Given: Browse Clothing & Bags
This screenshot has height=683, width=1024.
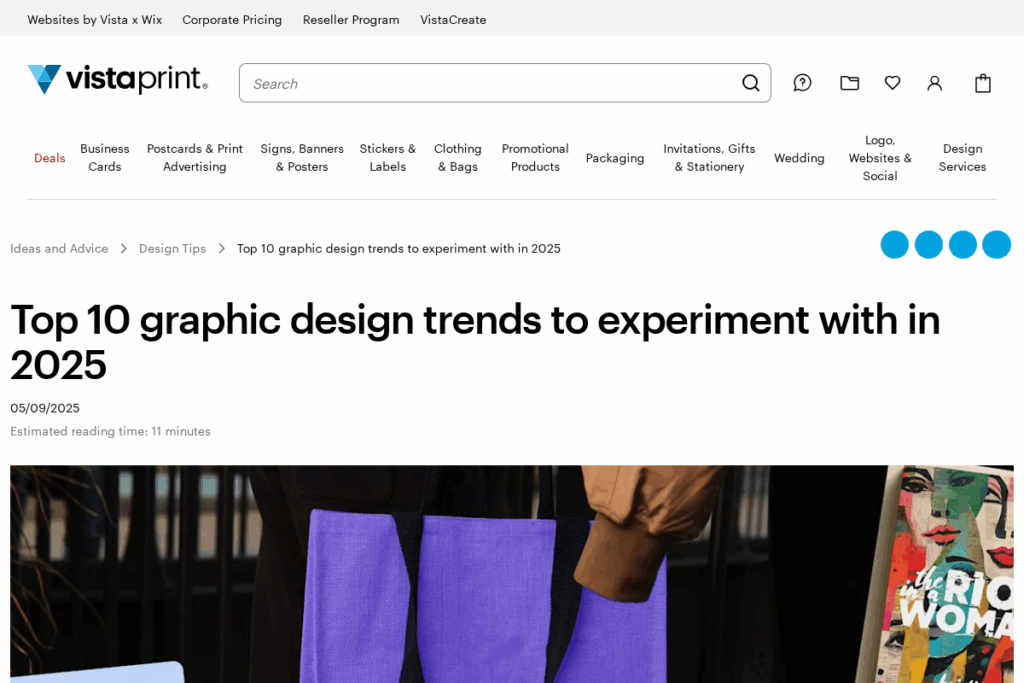Looking at the screenshot, I should tap(458, 157).
